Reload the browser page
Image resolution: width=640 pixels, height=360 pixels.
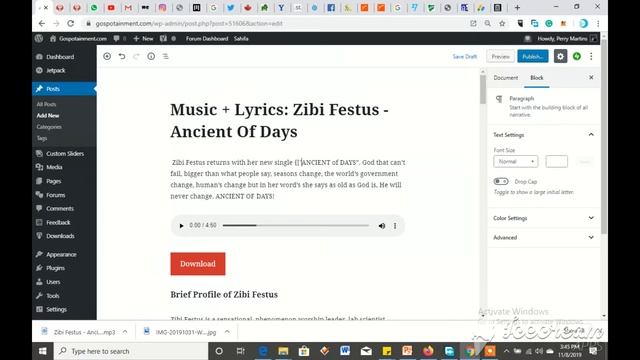[70, 23]
